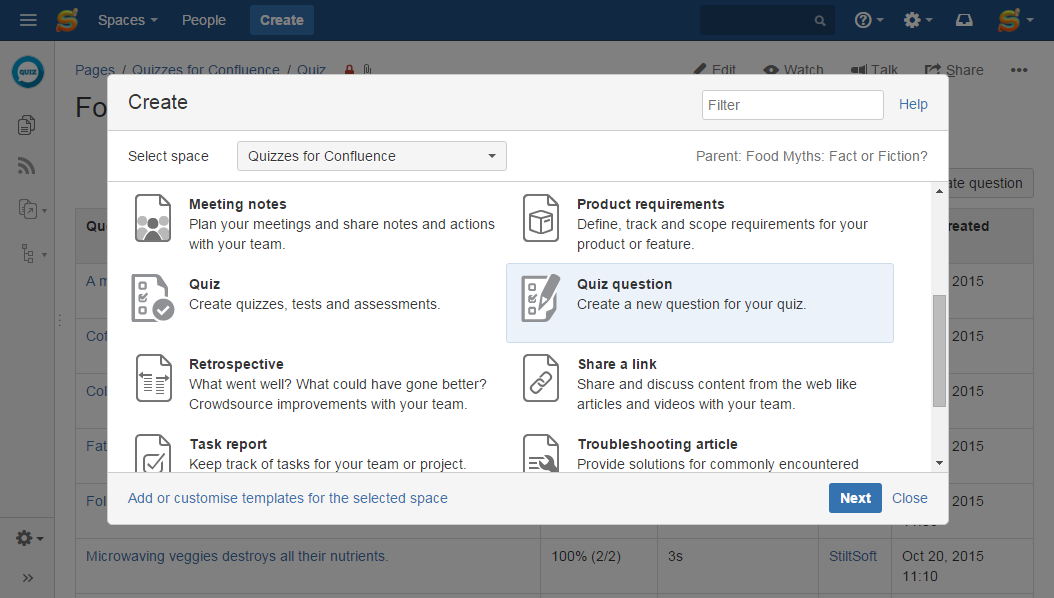
Task: Select the Quiz template icon
Action: pos(153,297)
